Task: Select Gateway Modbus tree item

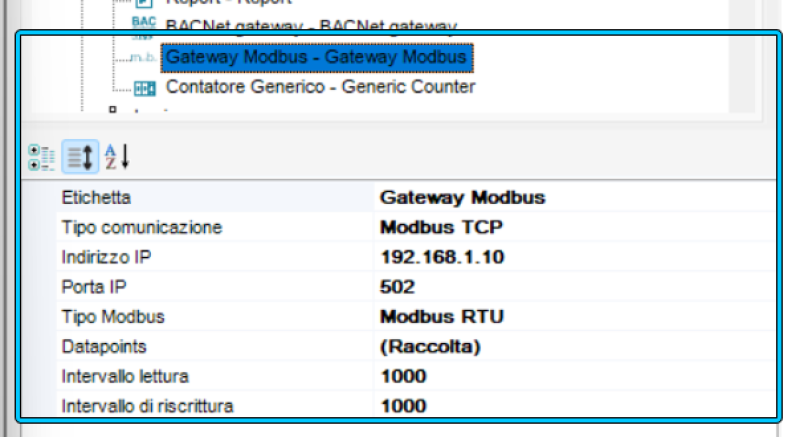Action: 317,57
